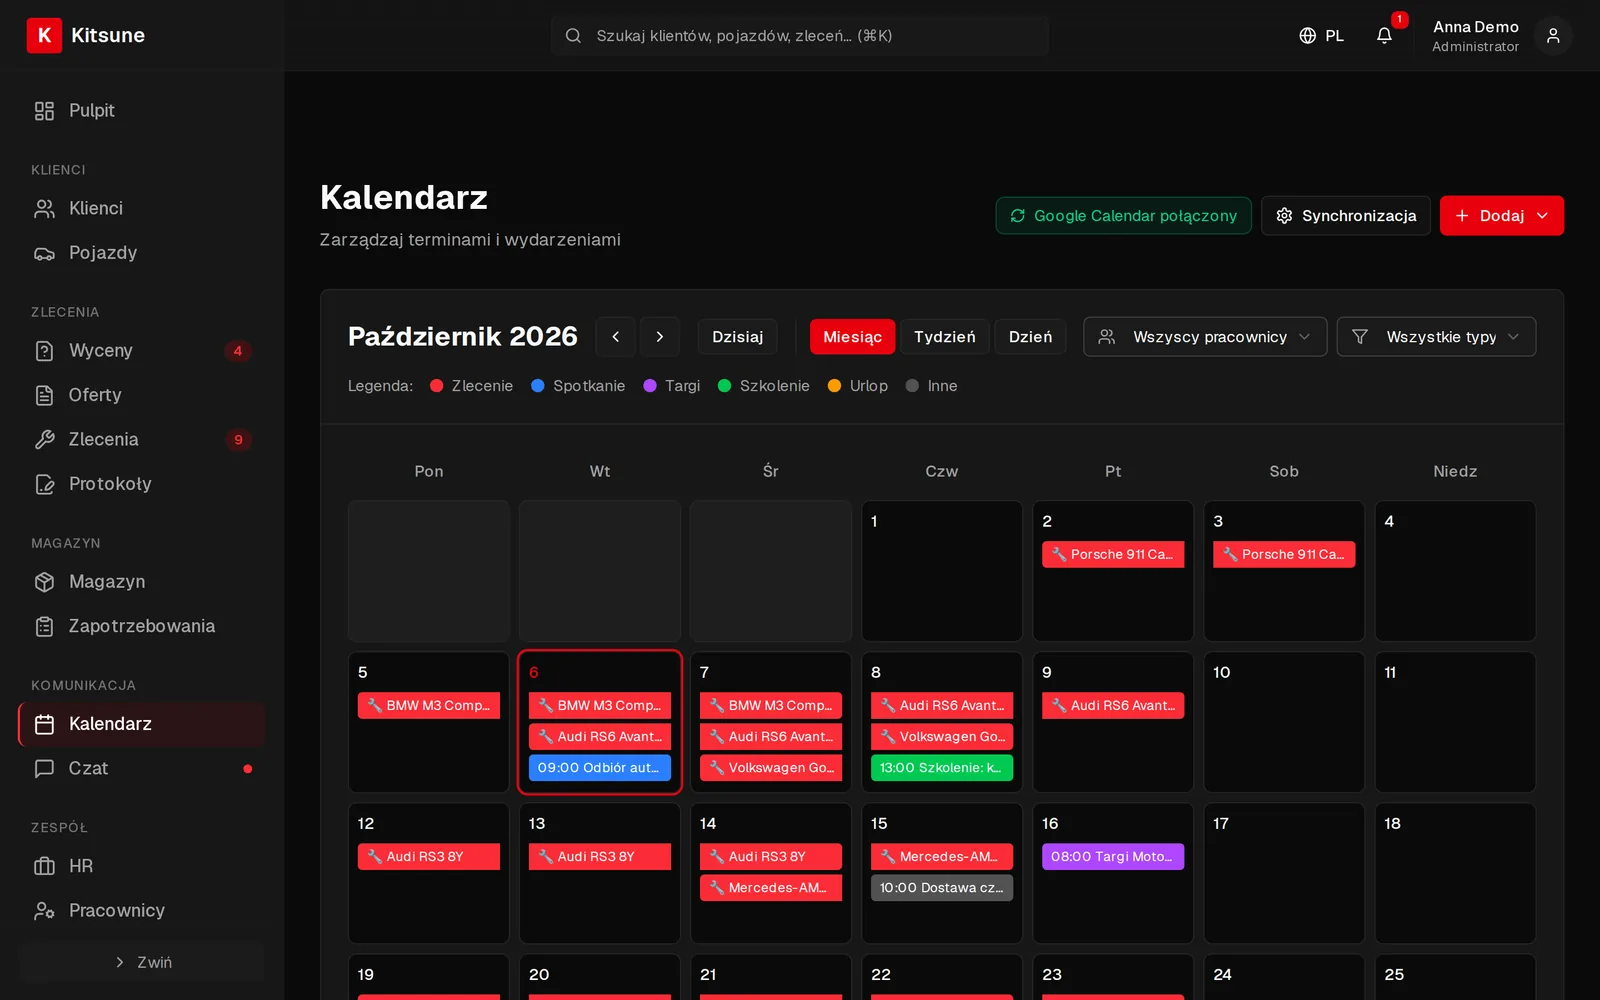Click the red Zlecenie legend dot
Image resolution: width=1600 pixels, height=1000 pixels.
pos(437,386)
